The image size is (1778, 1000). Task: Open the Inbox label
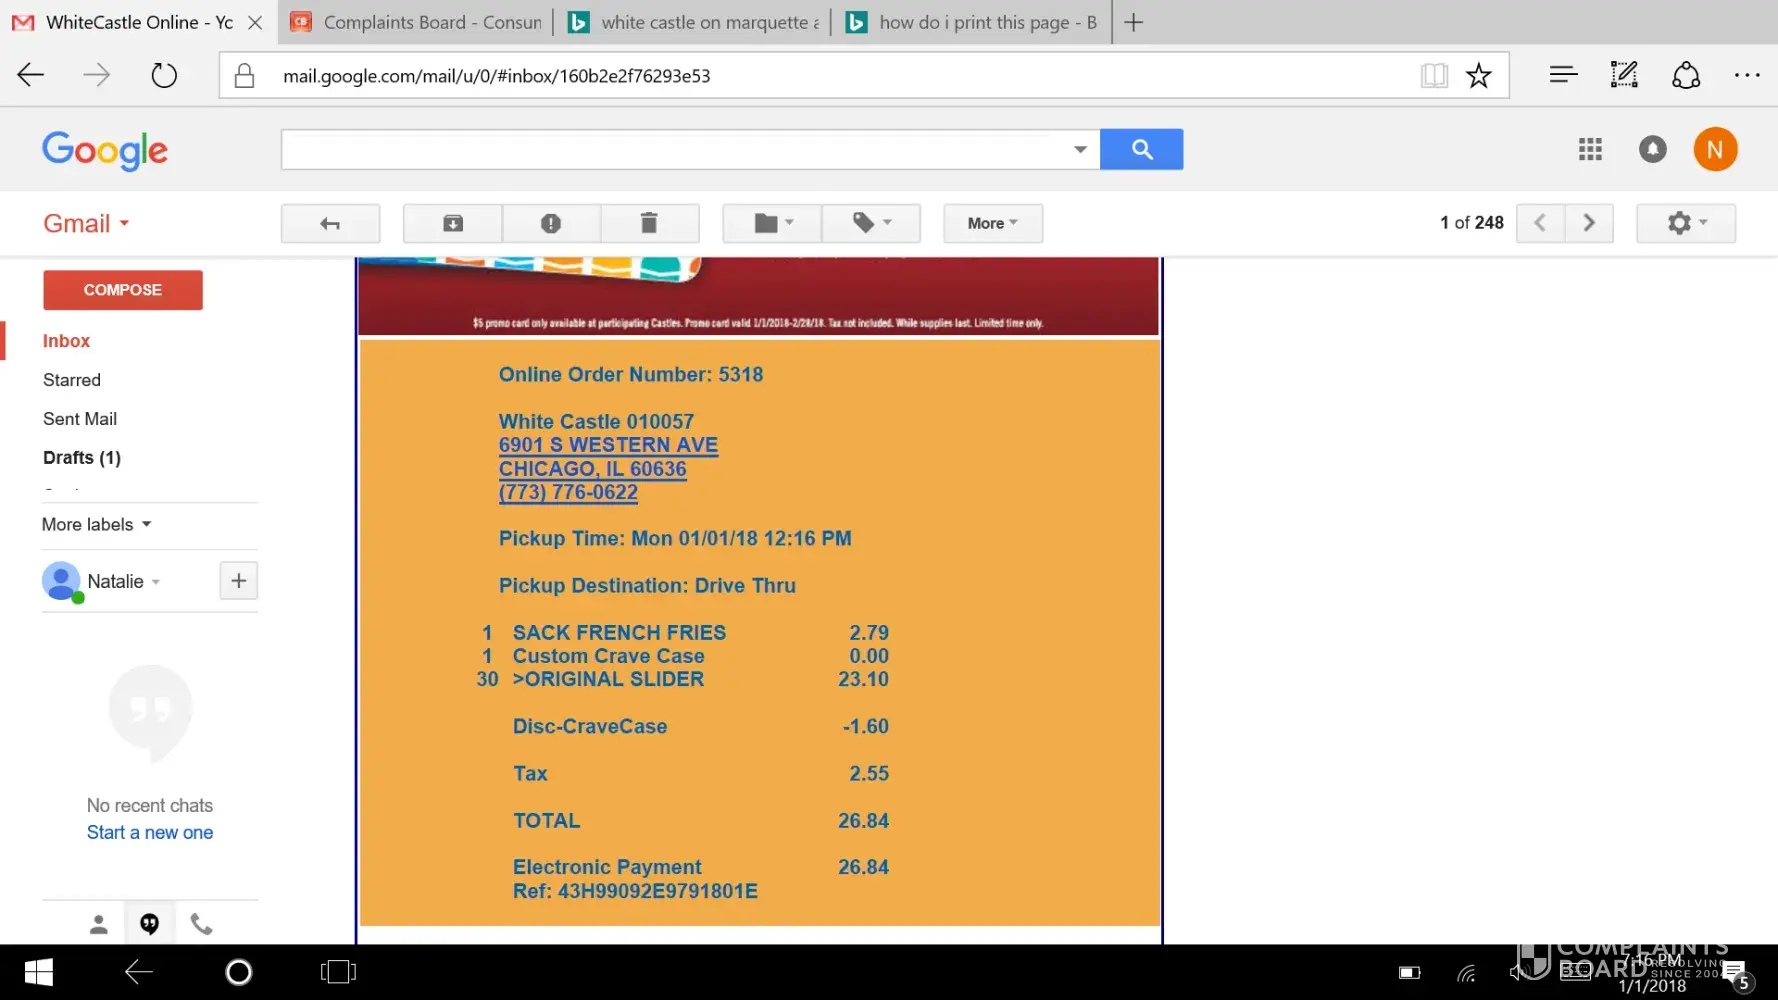point(66,341)
